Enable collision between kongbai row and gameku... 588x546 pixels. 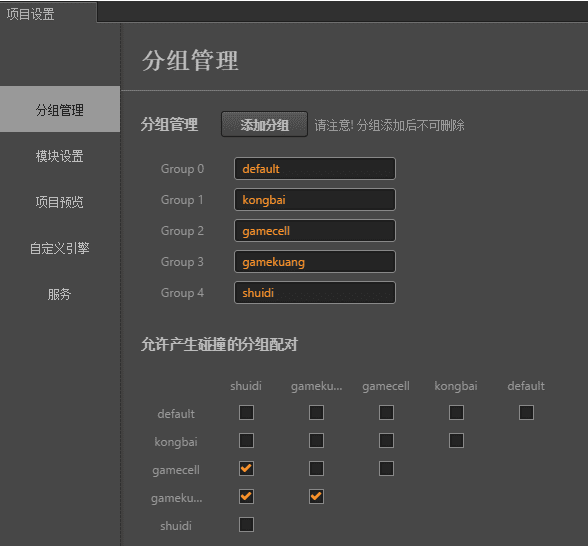(x=316, y=441)
